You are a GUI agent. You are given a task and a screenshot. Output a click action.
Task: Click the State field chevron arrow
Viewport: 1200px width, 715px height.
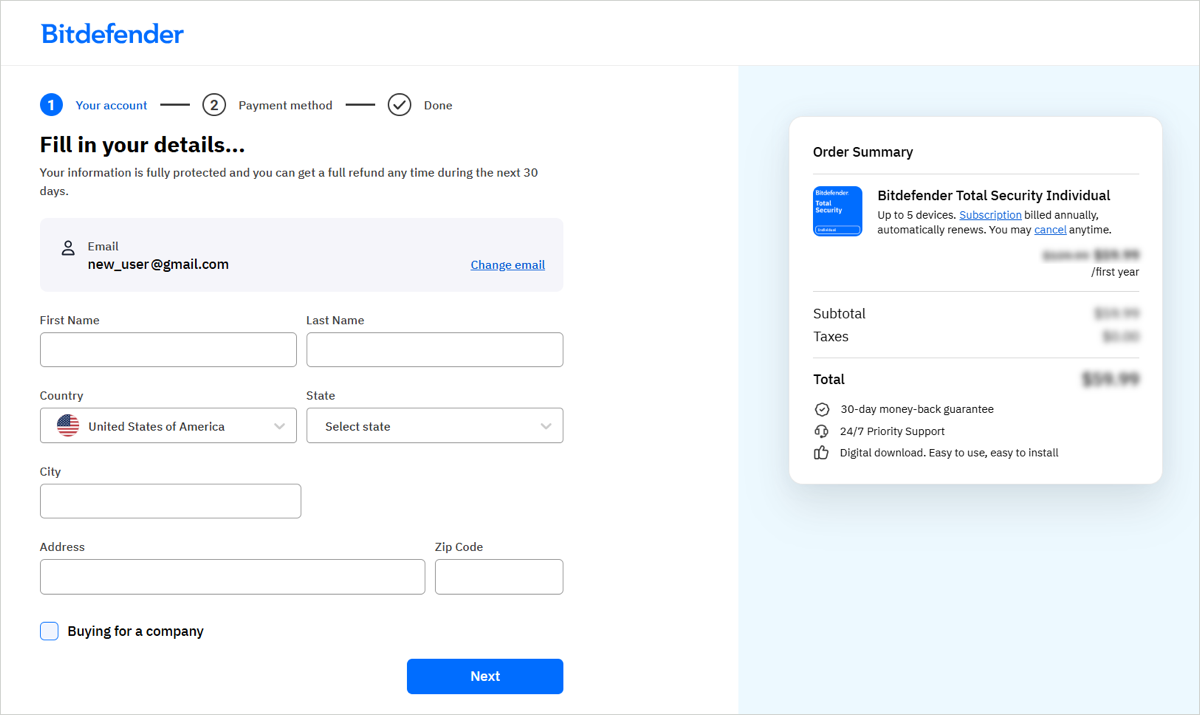[x=546, y=425]
